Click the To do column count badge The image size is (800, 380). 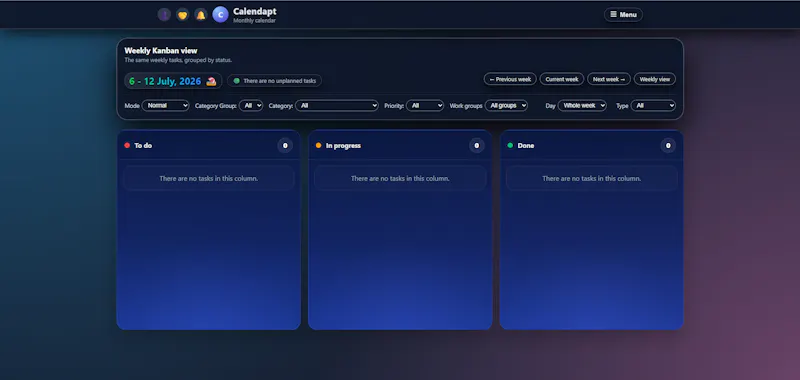pyautogui.click(x=285, y=145)
